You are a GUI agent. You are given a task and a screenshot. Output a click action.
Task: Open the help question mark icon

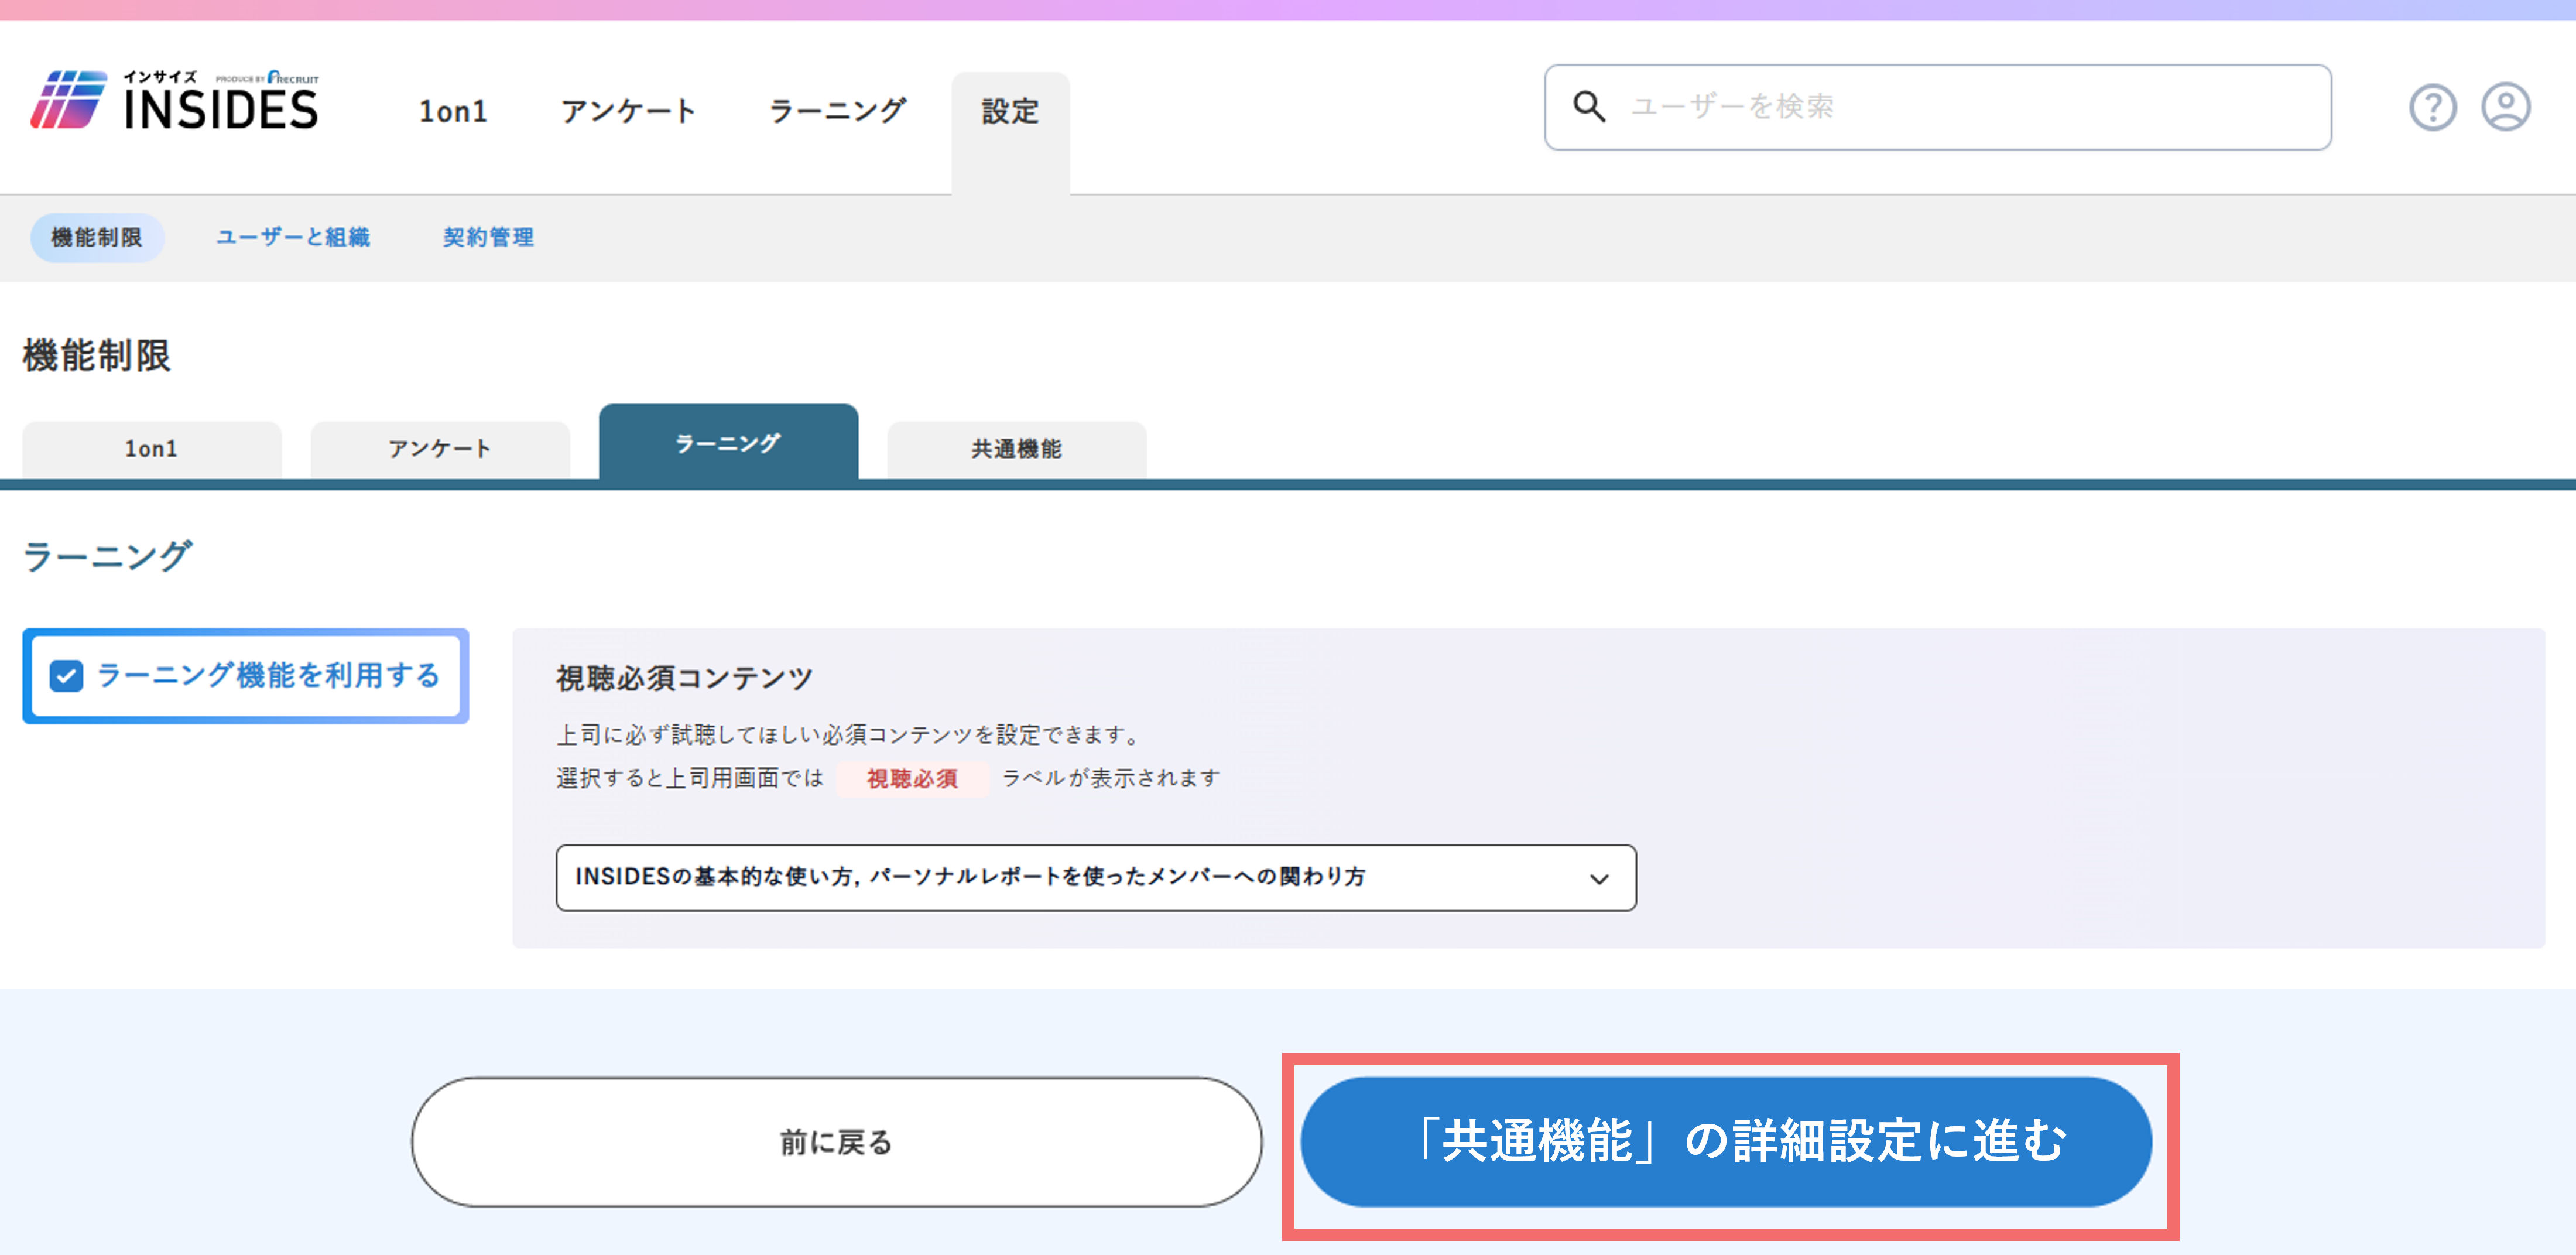(2432, 107)
